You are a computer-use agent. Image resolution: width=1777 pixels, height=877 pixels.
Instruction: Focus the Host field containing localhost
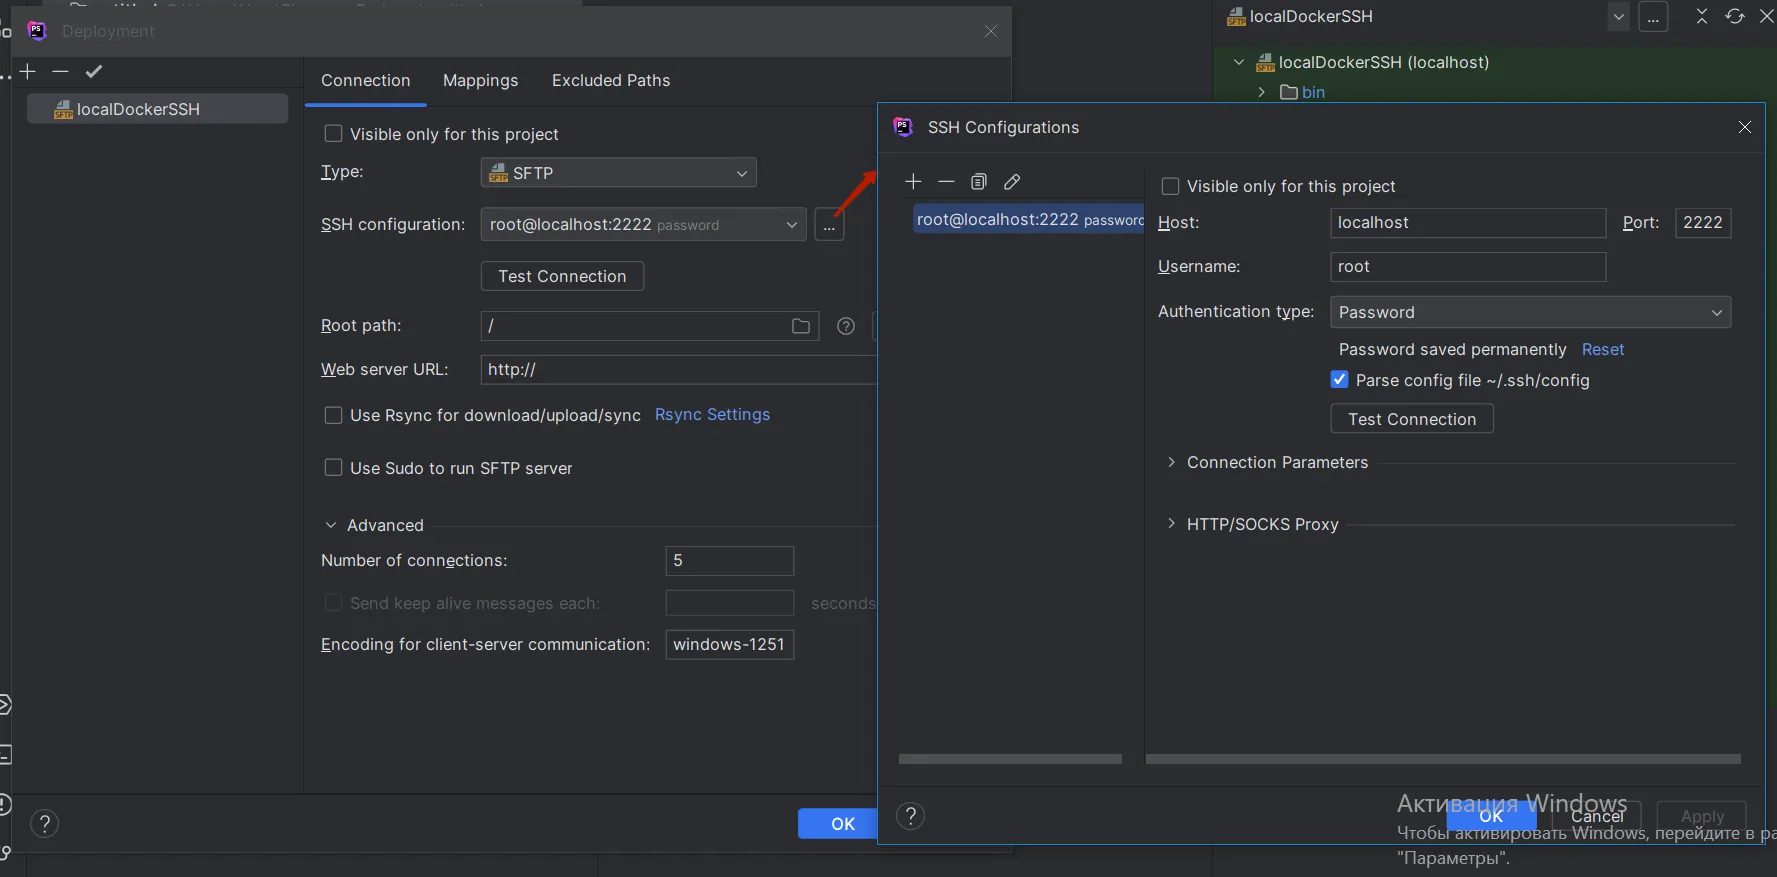coord(1468,223)
